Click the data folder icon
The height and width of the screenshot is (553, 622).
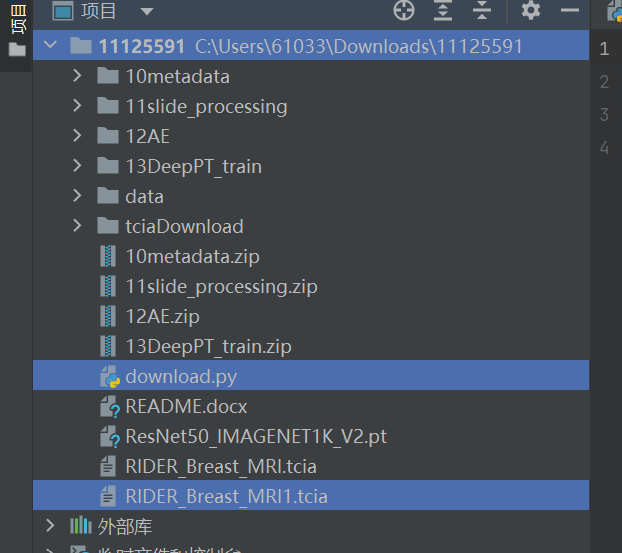[x=108, y=196]
